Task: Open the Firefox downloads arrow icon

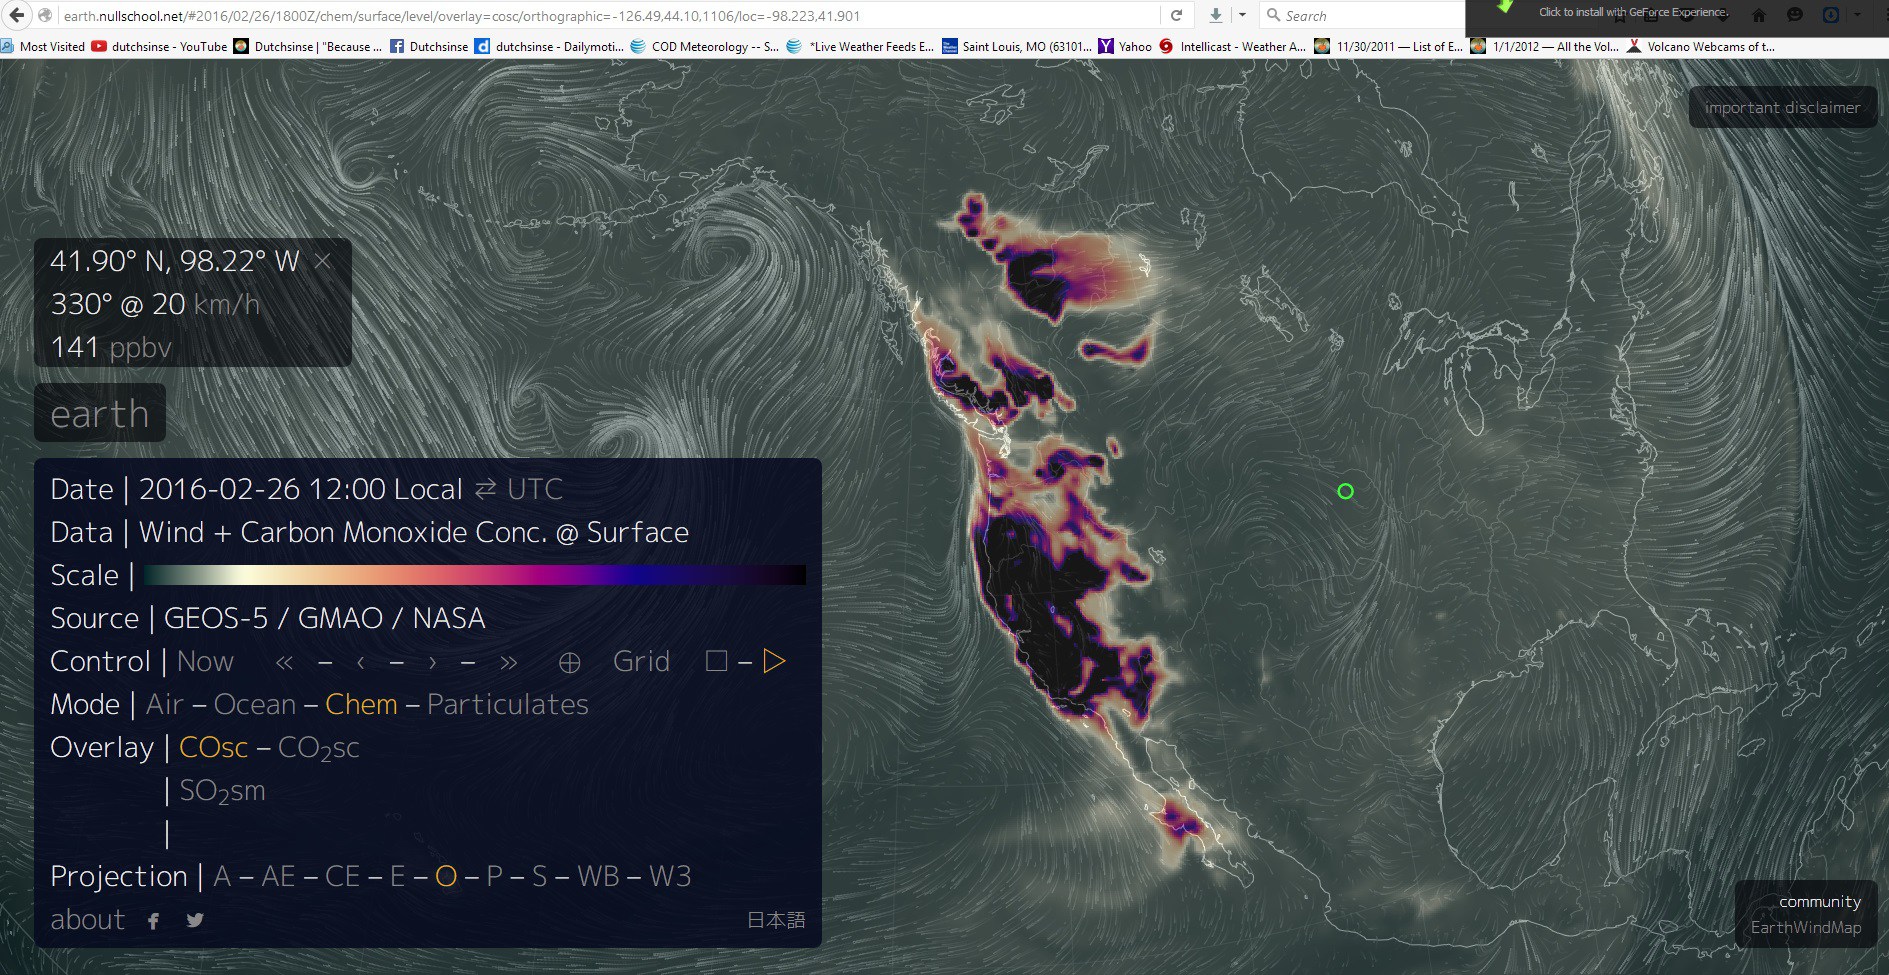Action: (x=1215, y=15)
